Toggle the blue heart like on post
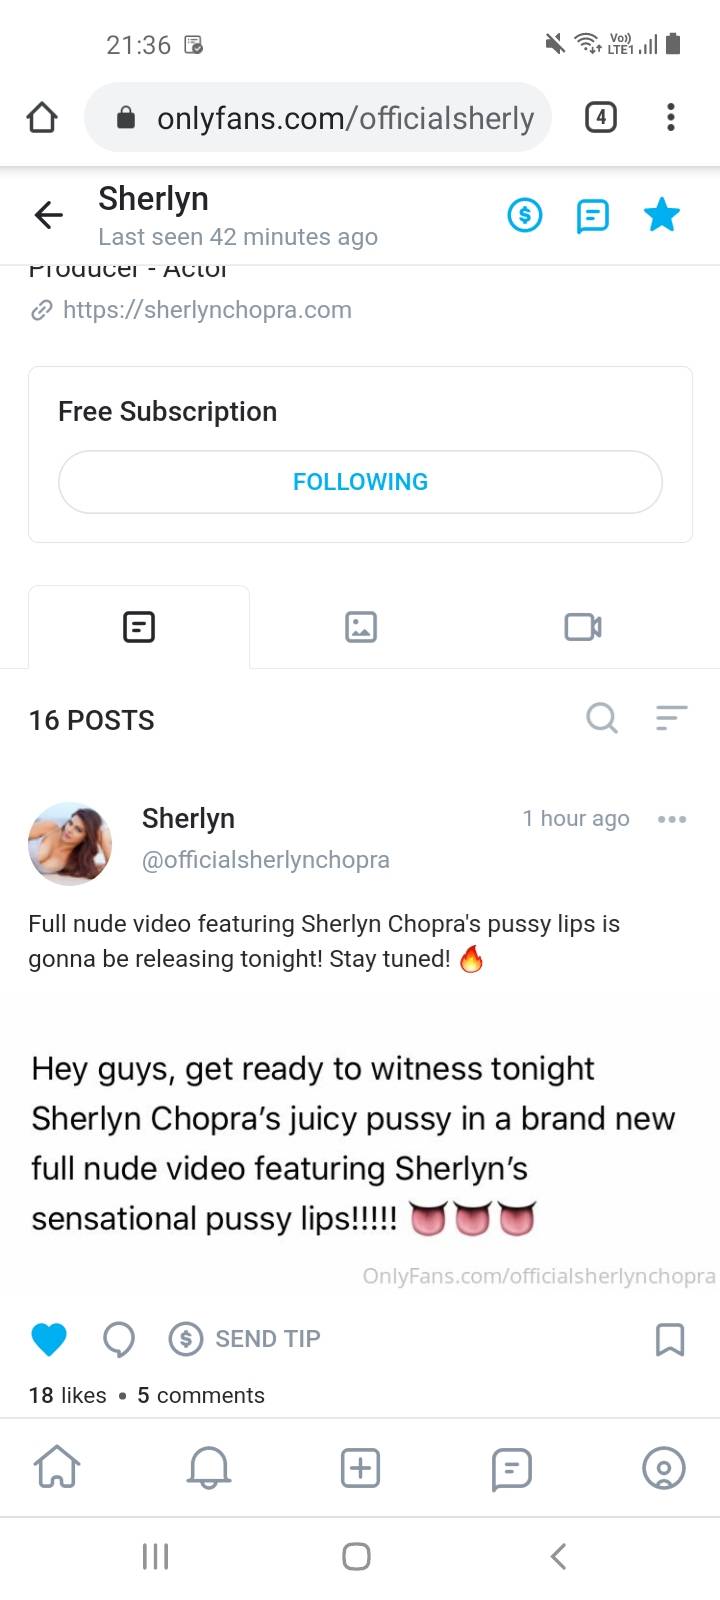Screen dimensions: 720x1600 tap(49, 1338)
